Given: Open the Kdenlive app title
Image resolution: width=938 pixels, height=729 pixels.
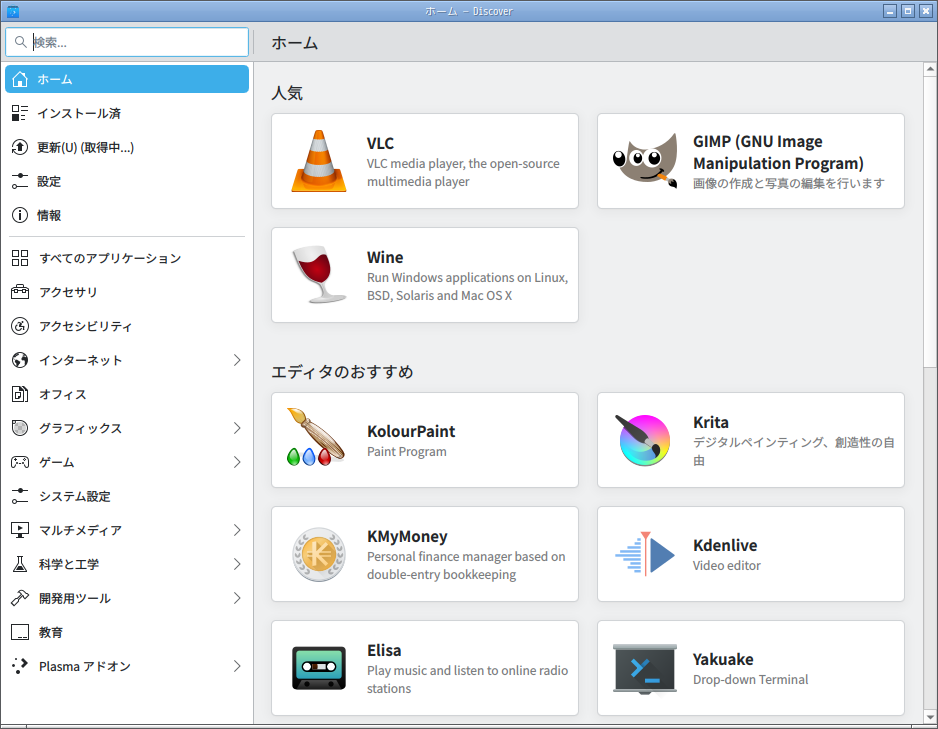Looking at the screenshot, I should pos(725,545).
